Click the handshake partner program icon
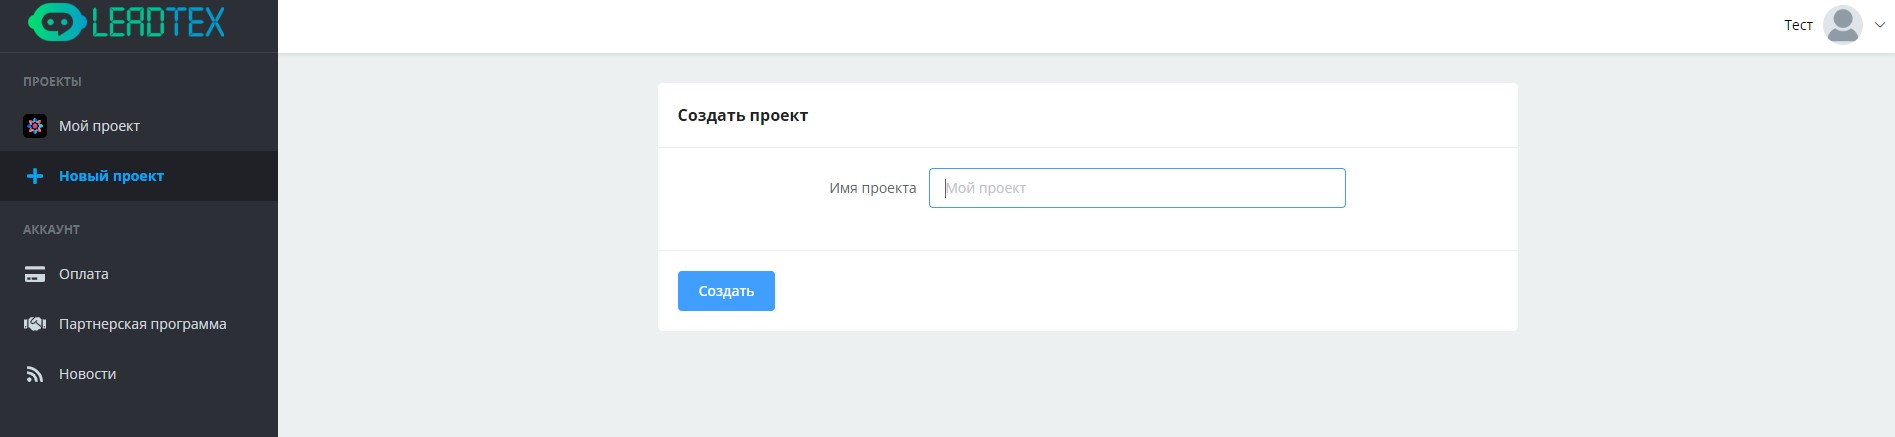The image size is (1895, 437). click(35, 324)
